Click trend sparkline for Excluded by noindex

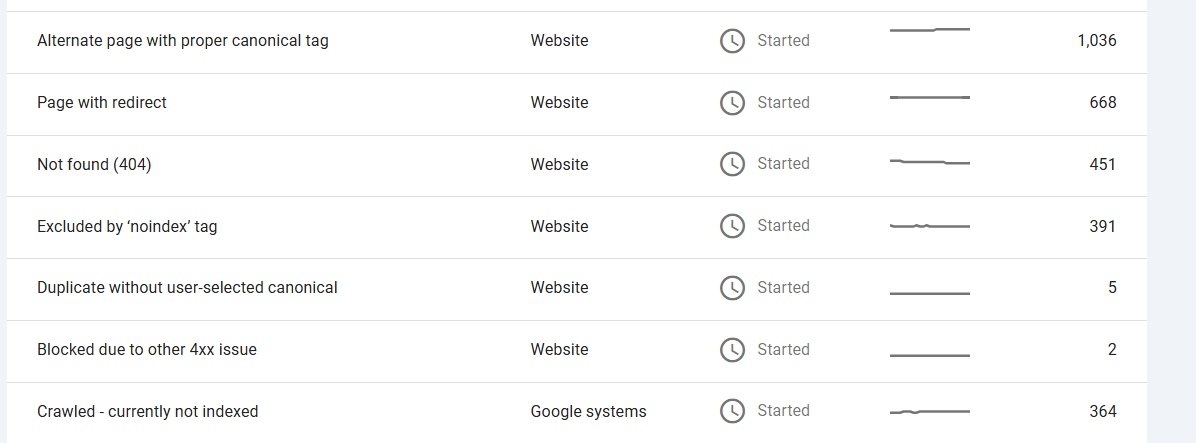[930, 226]
